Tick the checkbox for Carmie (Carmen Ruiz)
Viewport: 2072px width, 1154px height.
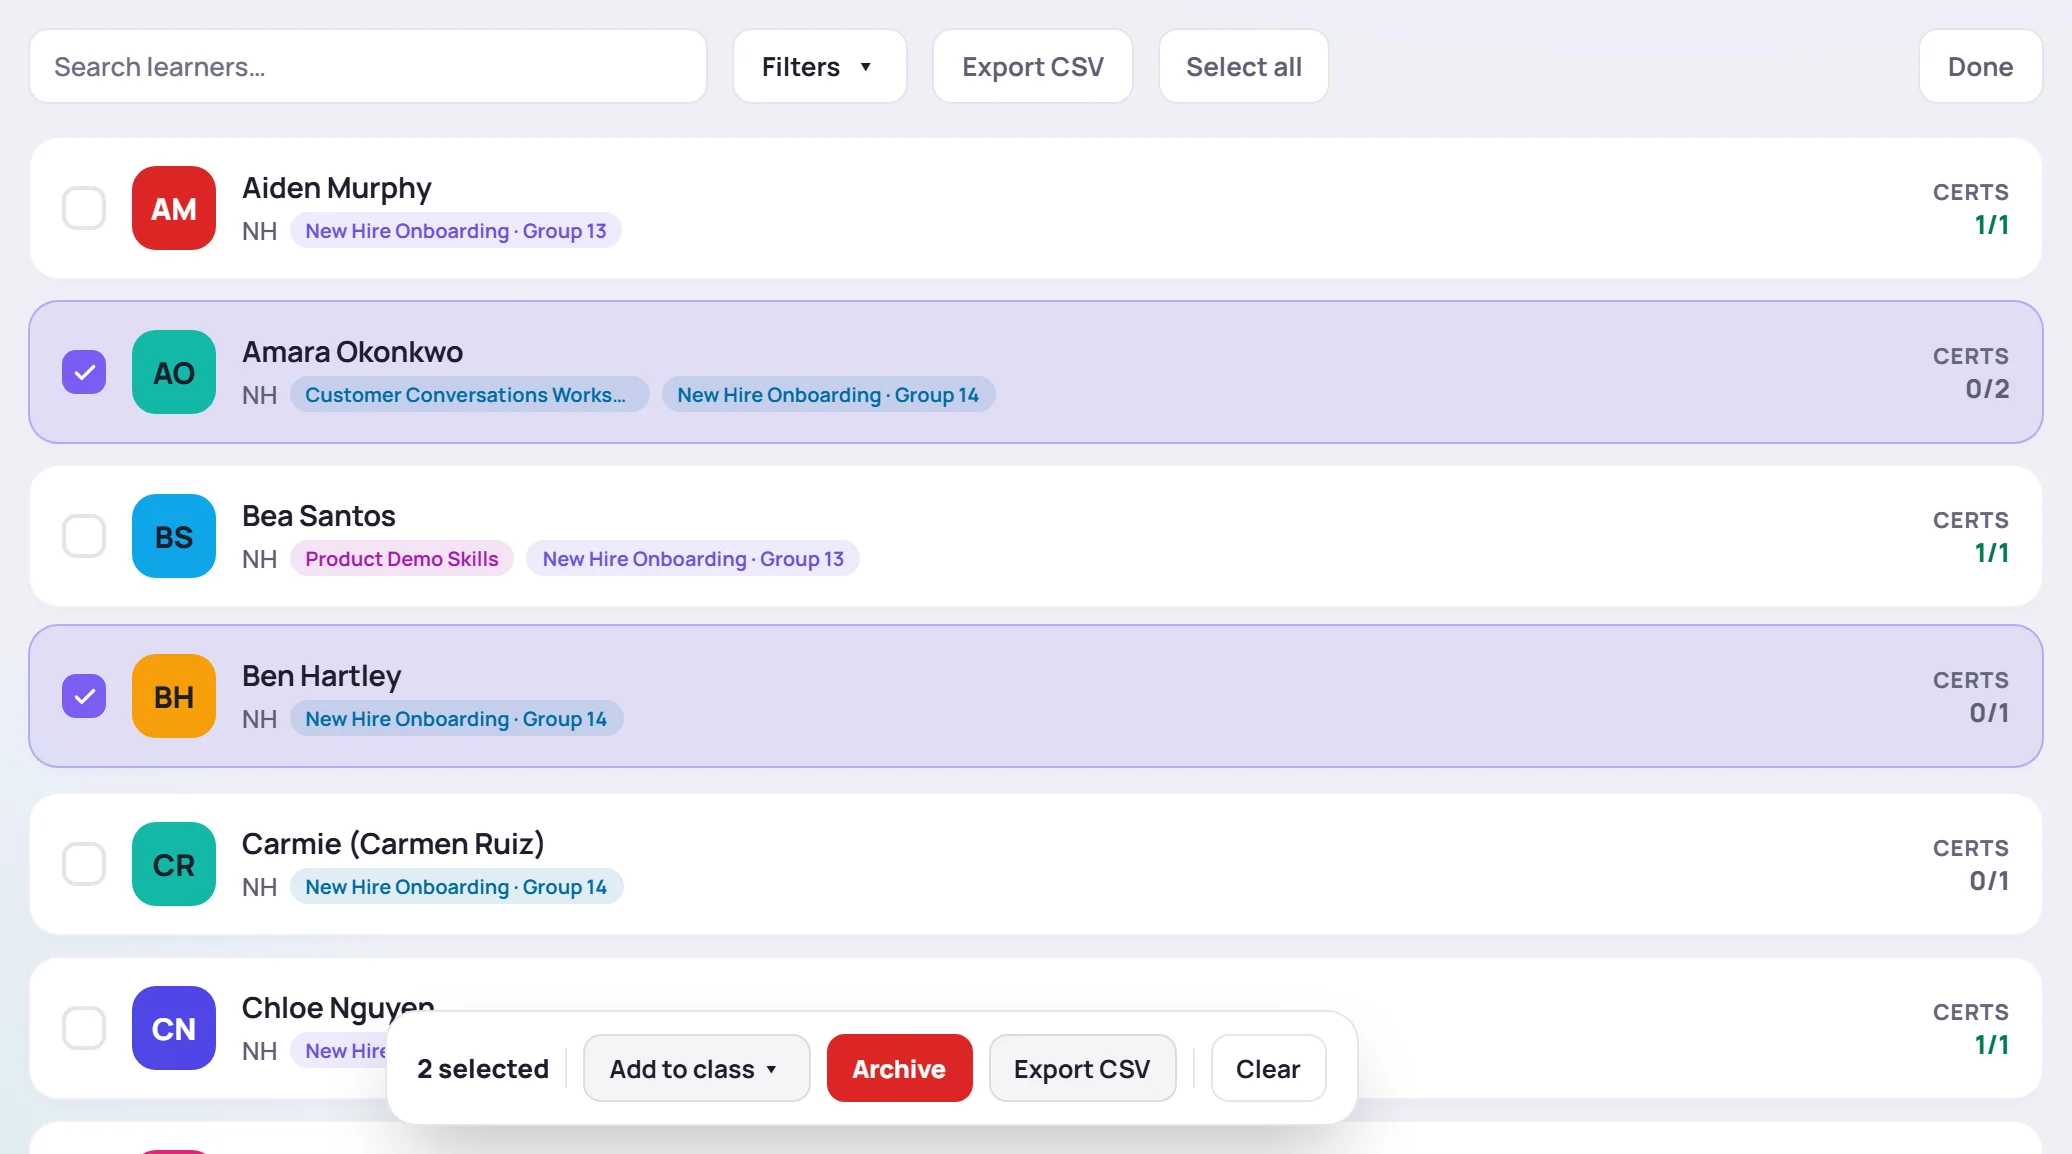click(84, 864)
